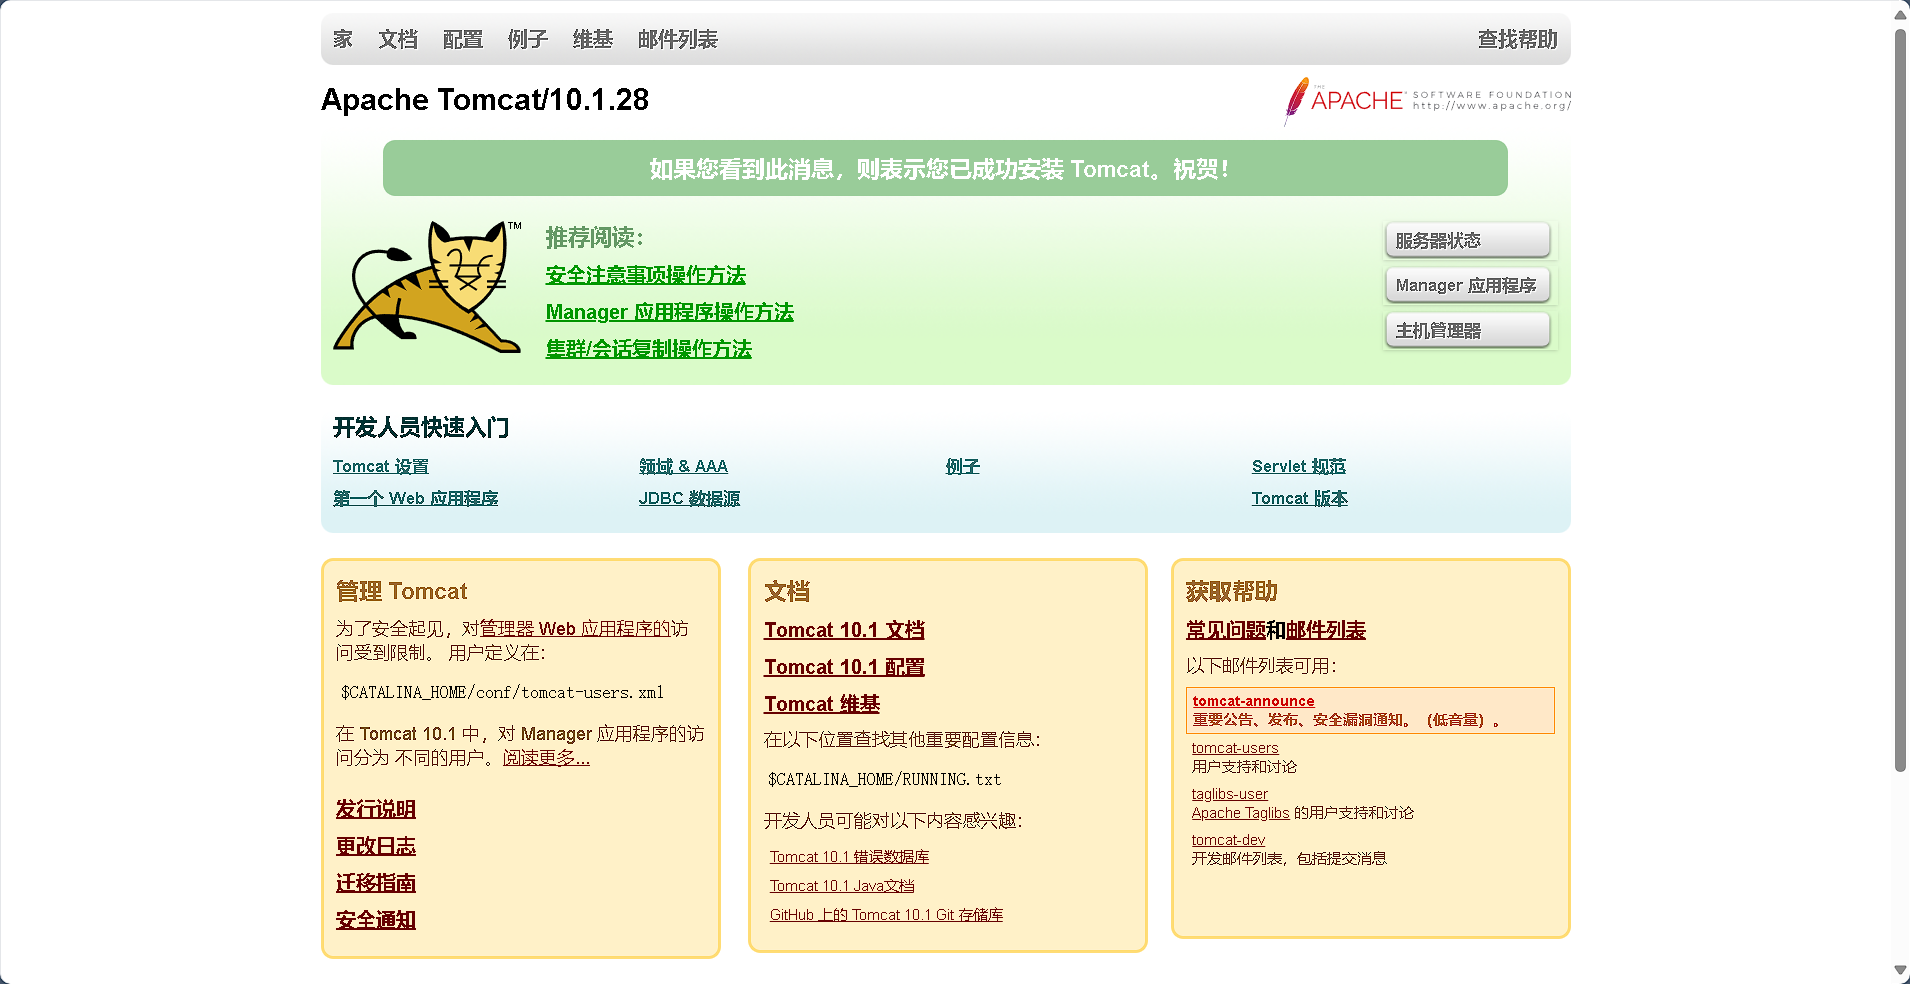Follow the 管理器 Web 应用程序 link

click(575, 628)
